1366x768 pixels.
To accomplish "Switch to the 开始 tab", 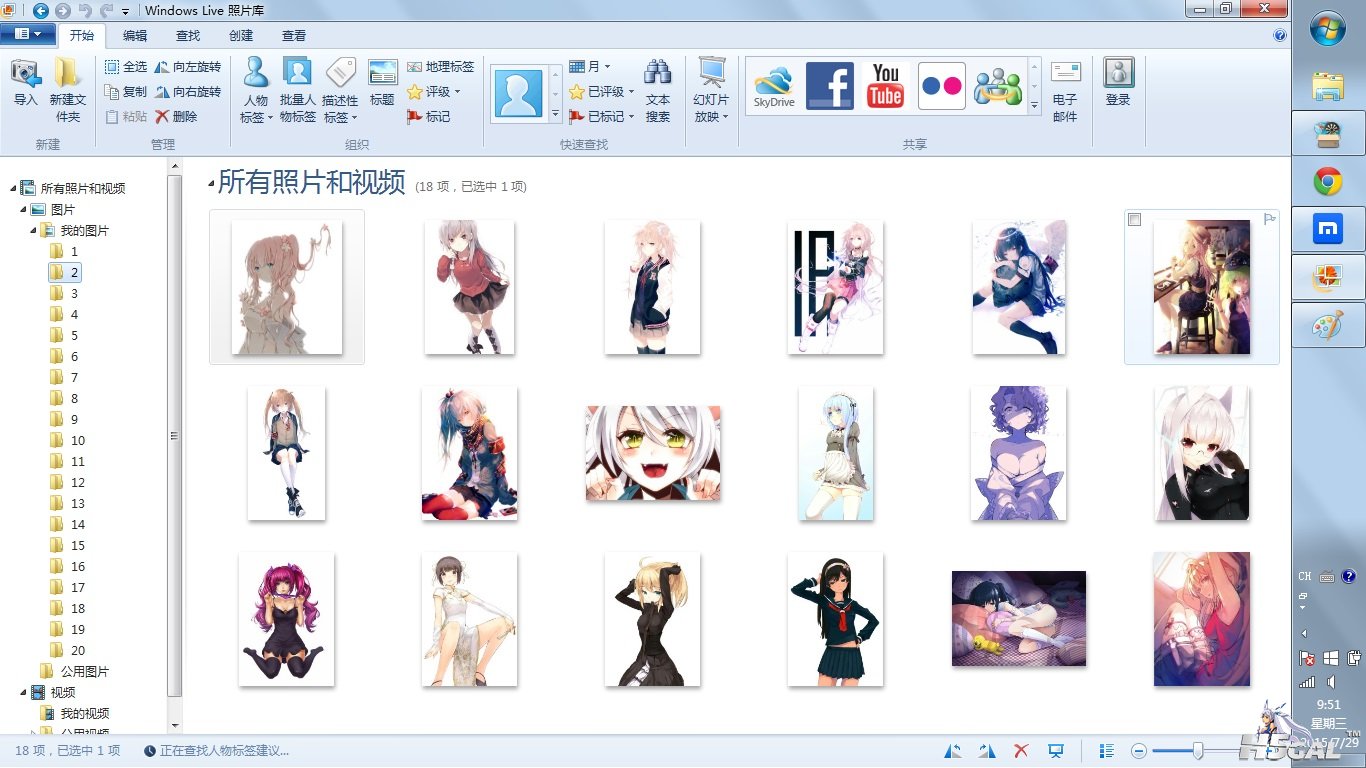I will pos(82,35).
